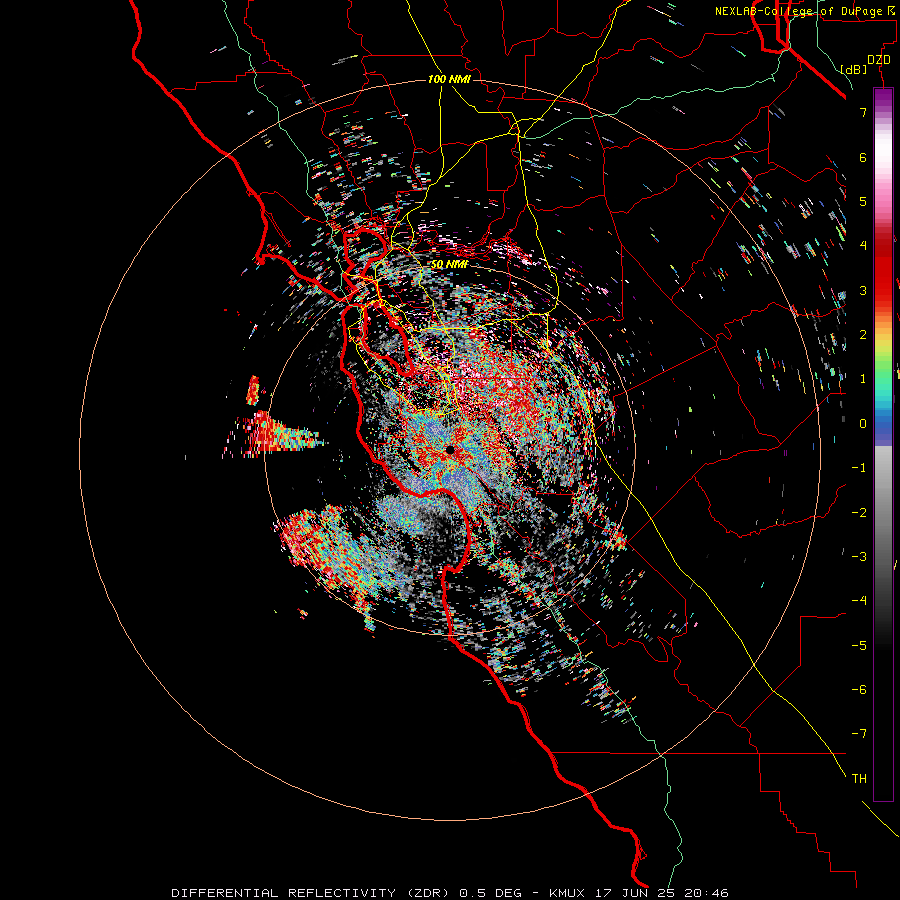Click the -2 dB tick label on the color scale
Image resolution: width=900 pixels, height=900 pixels.
[x=859, y=513]
